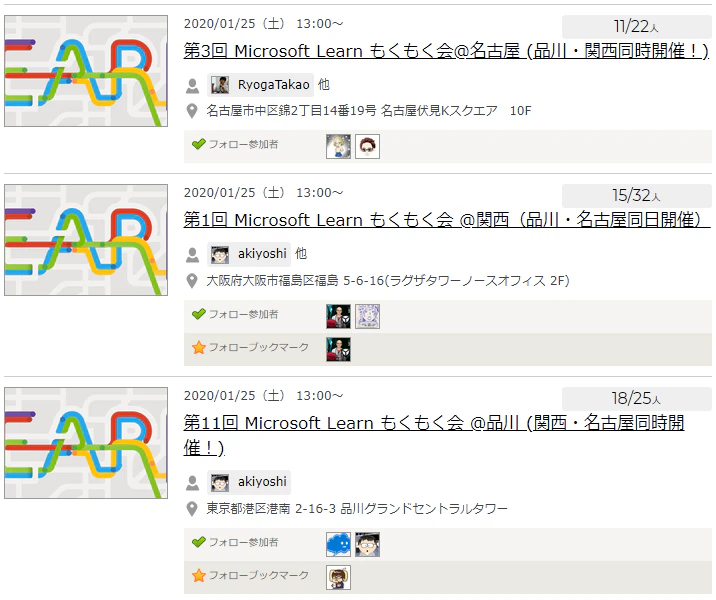Open the Nagoya 第3回 Microsoft Learn event title

tap(446, 51)
